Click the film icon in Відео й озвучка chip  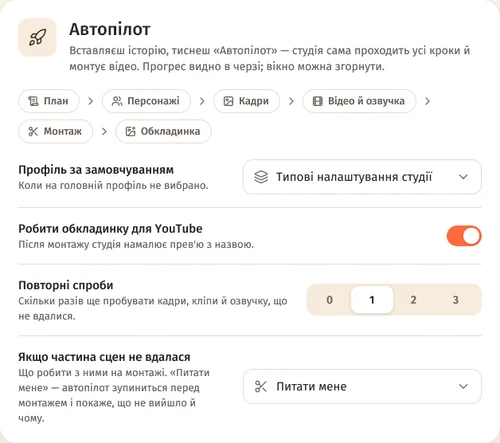[x=318, y=101]
